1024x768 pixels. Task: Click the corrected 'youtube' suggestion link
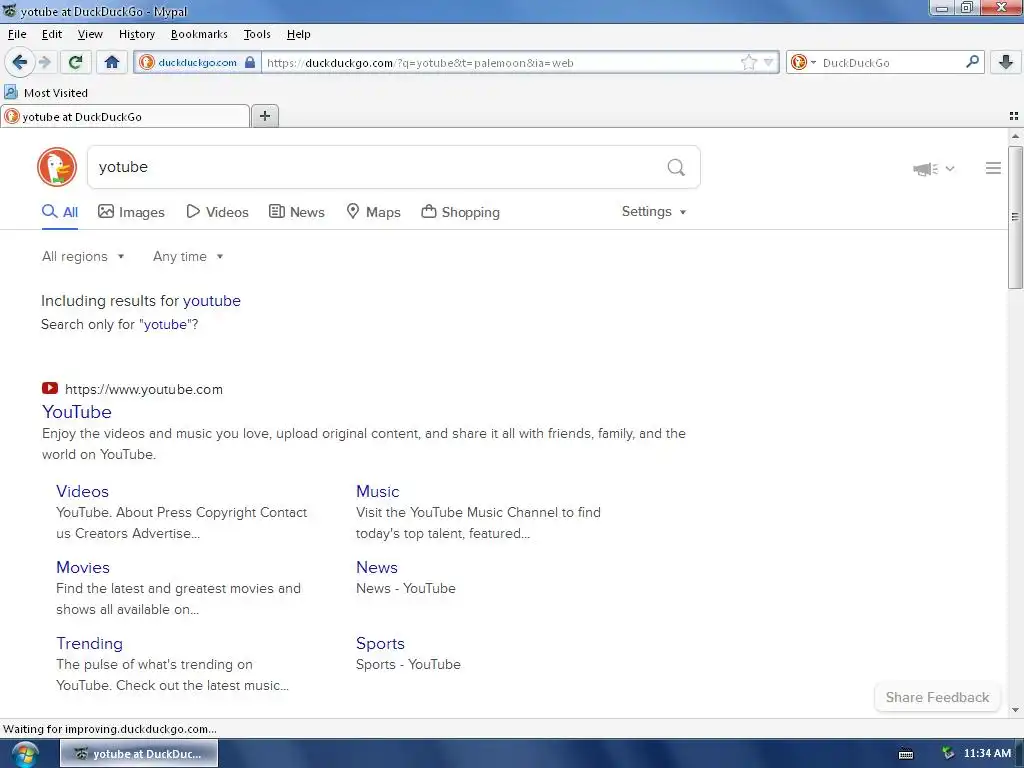[212, 300]
